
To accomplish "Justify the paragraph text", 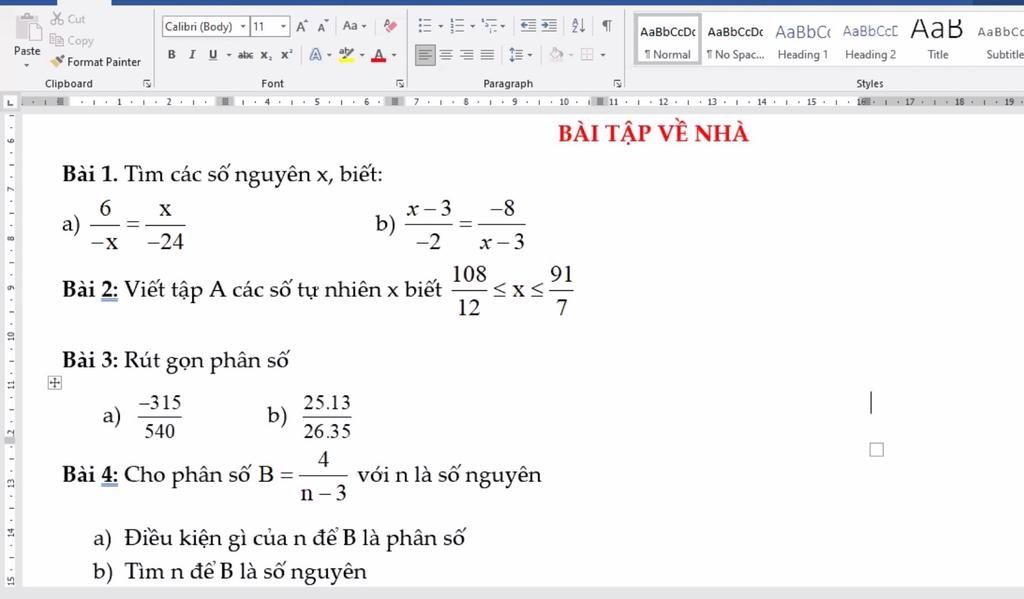I will 488,55.
